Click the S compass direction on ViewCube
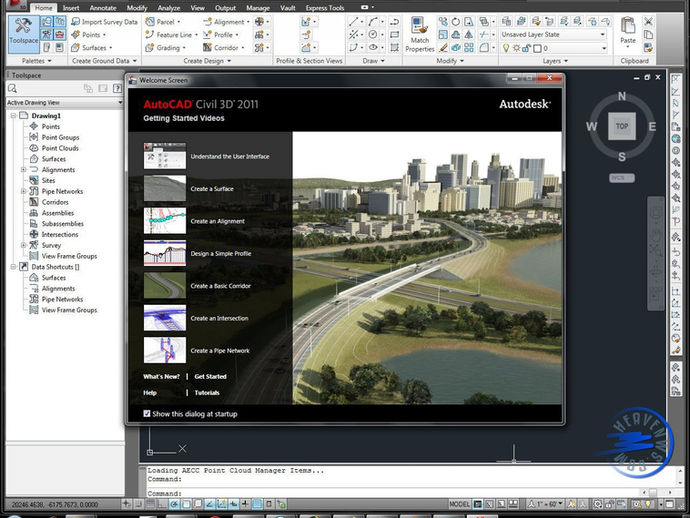 tap(622, 157)
